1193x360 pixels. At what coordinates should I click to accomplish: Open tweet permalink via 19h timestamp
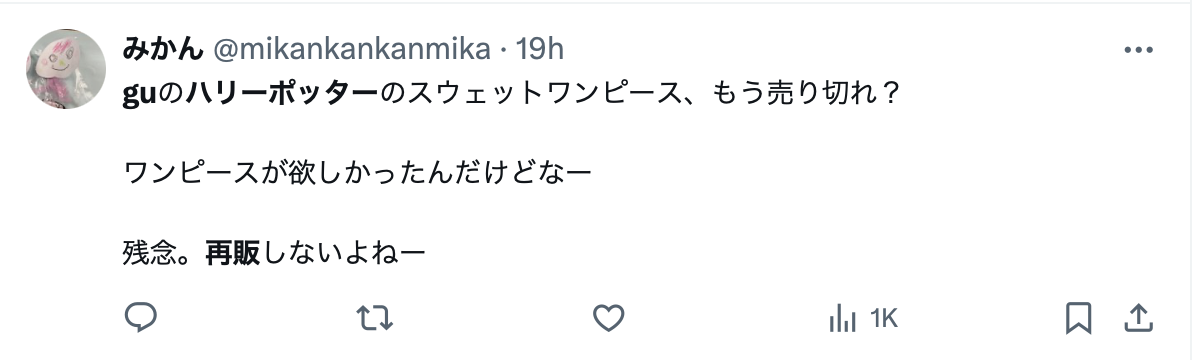click(x=540, y=49)
